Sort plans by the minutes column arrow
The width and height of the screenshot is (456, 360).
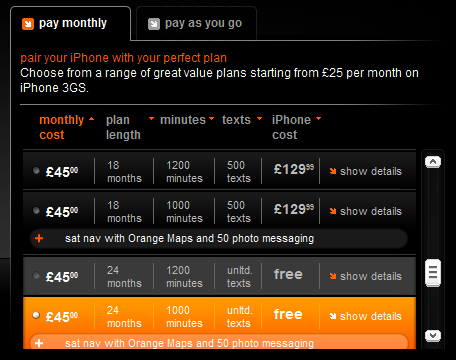click(x=211, y=119)
